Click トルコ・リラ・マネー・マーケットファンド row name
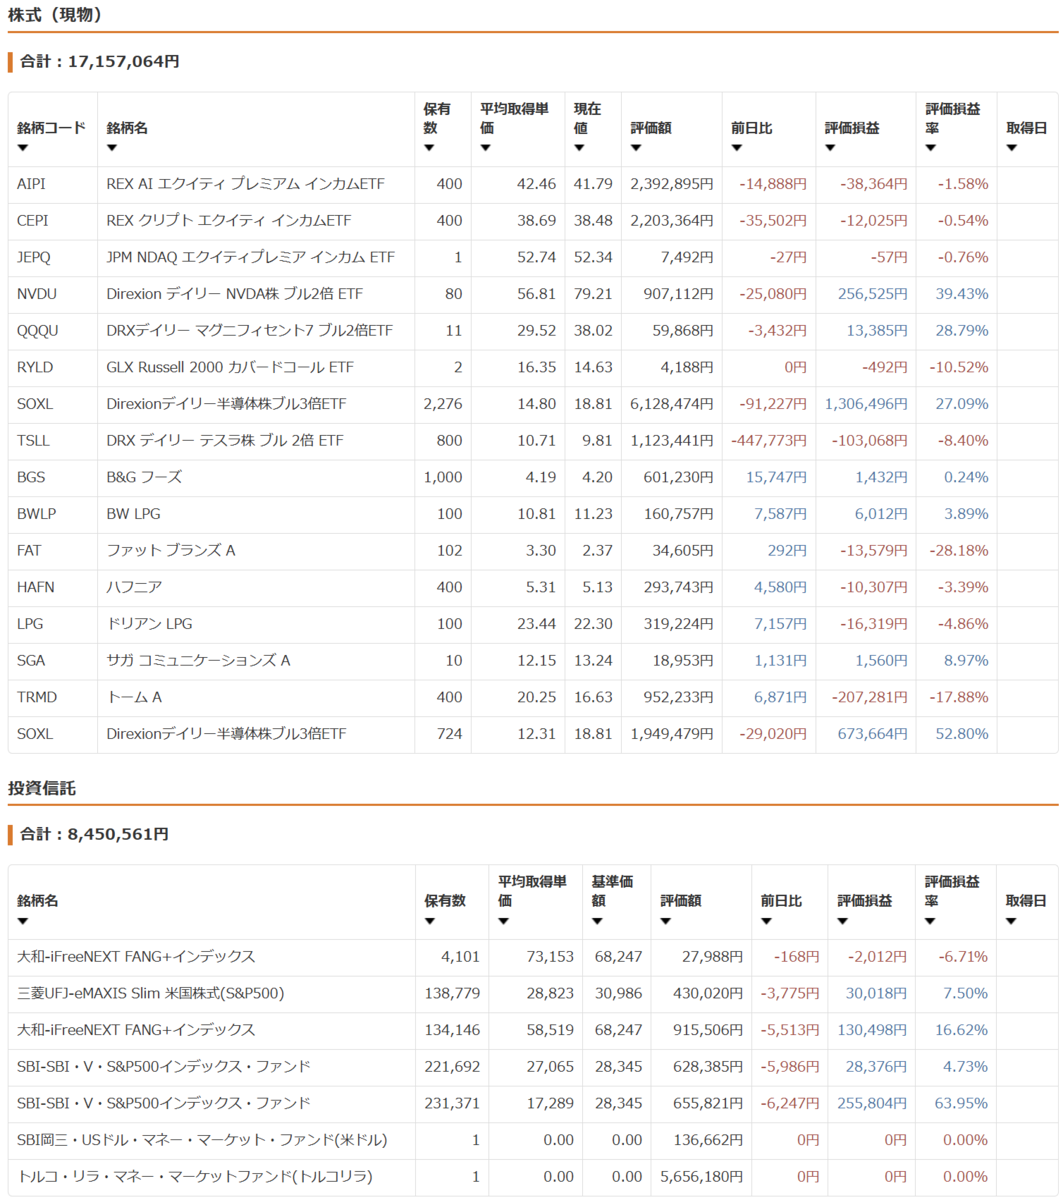The image size is (1063, 1200). point(196,1176)
